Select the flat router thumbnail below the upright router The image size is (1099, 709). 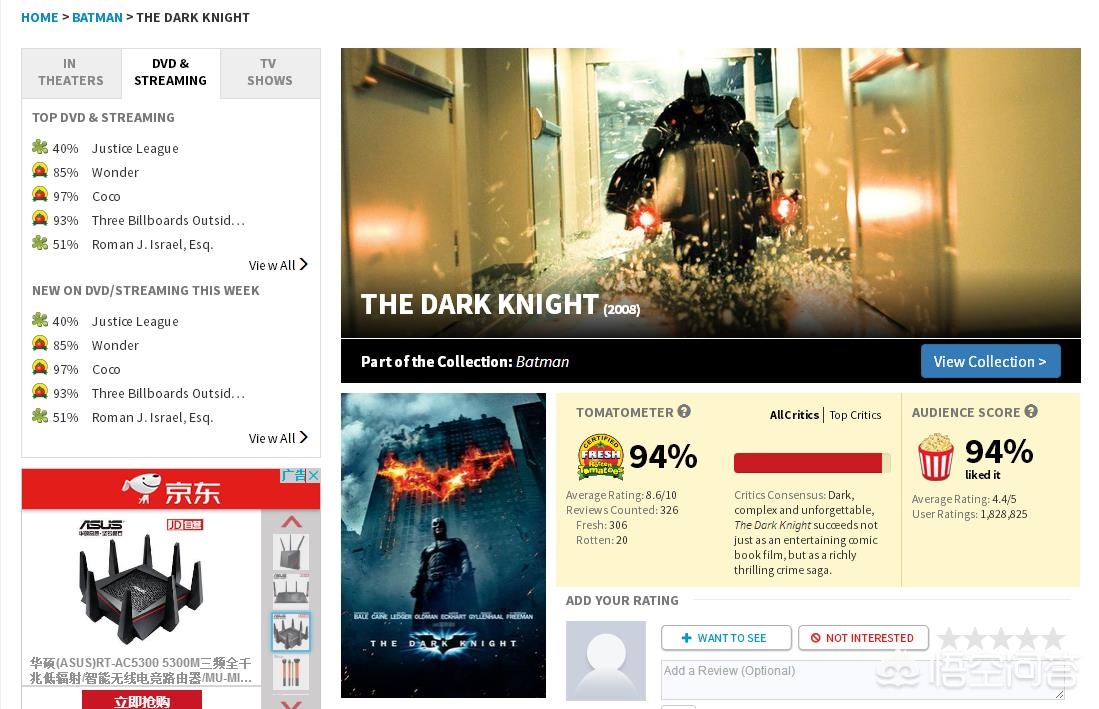pos(291,590)
